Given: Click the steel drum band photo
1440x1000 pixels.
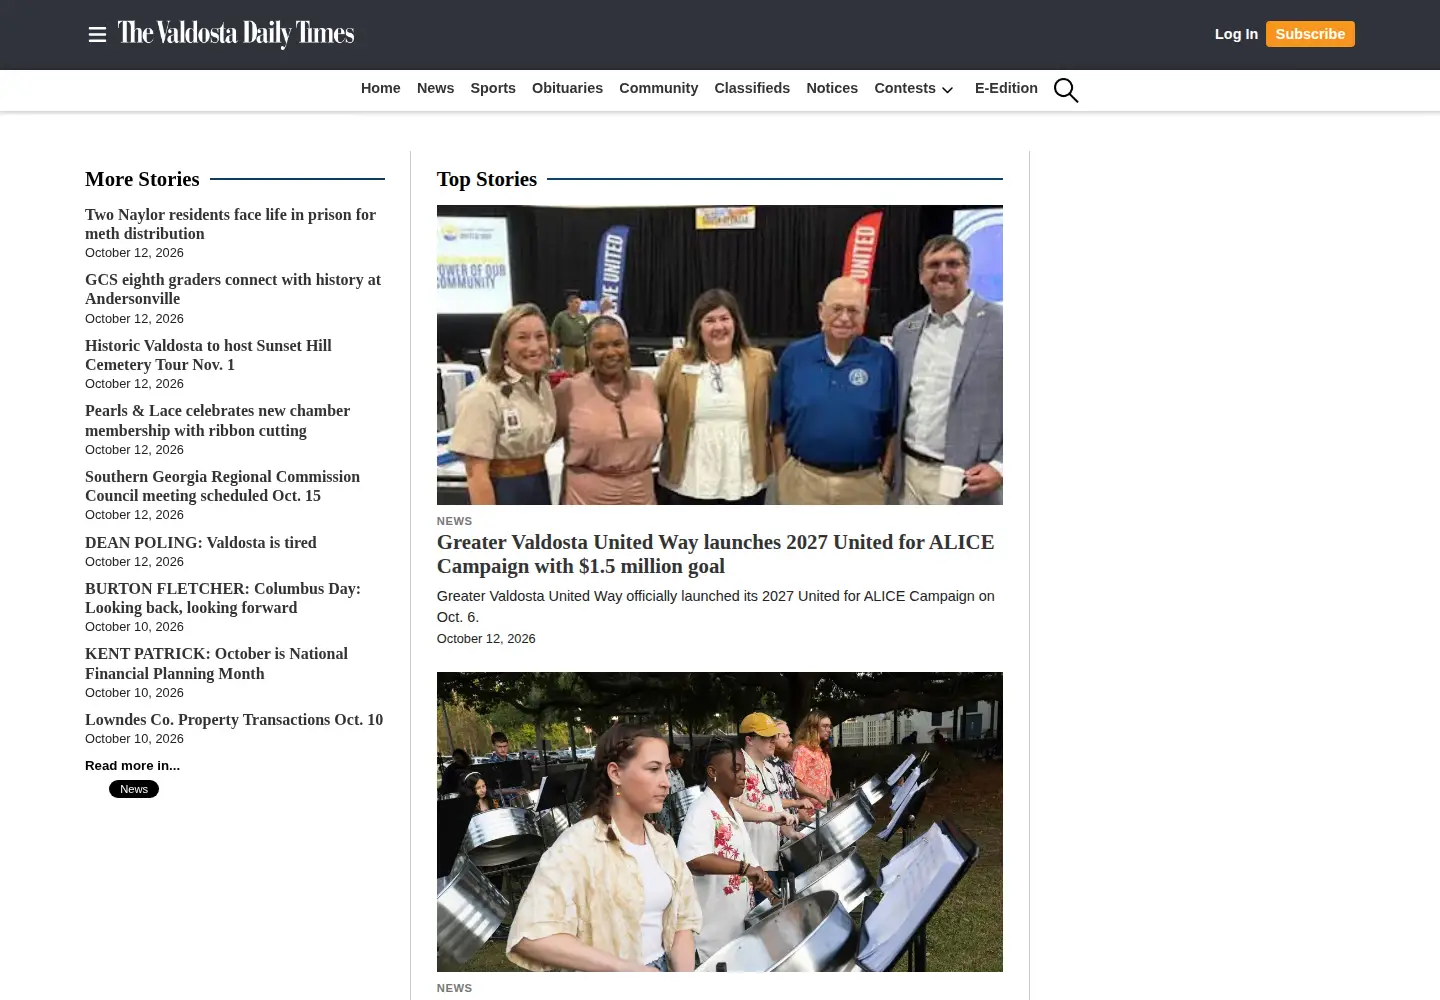Looking at the screenshot, I should click(720, 822).
